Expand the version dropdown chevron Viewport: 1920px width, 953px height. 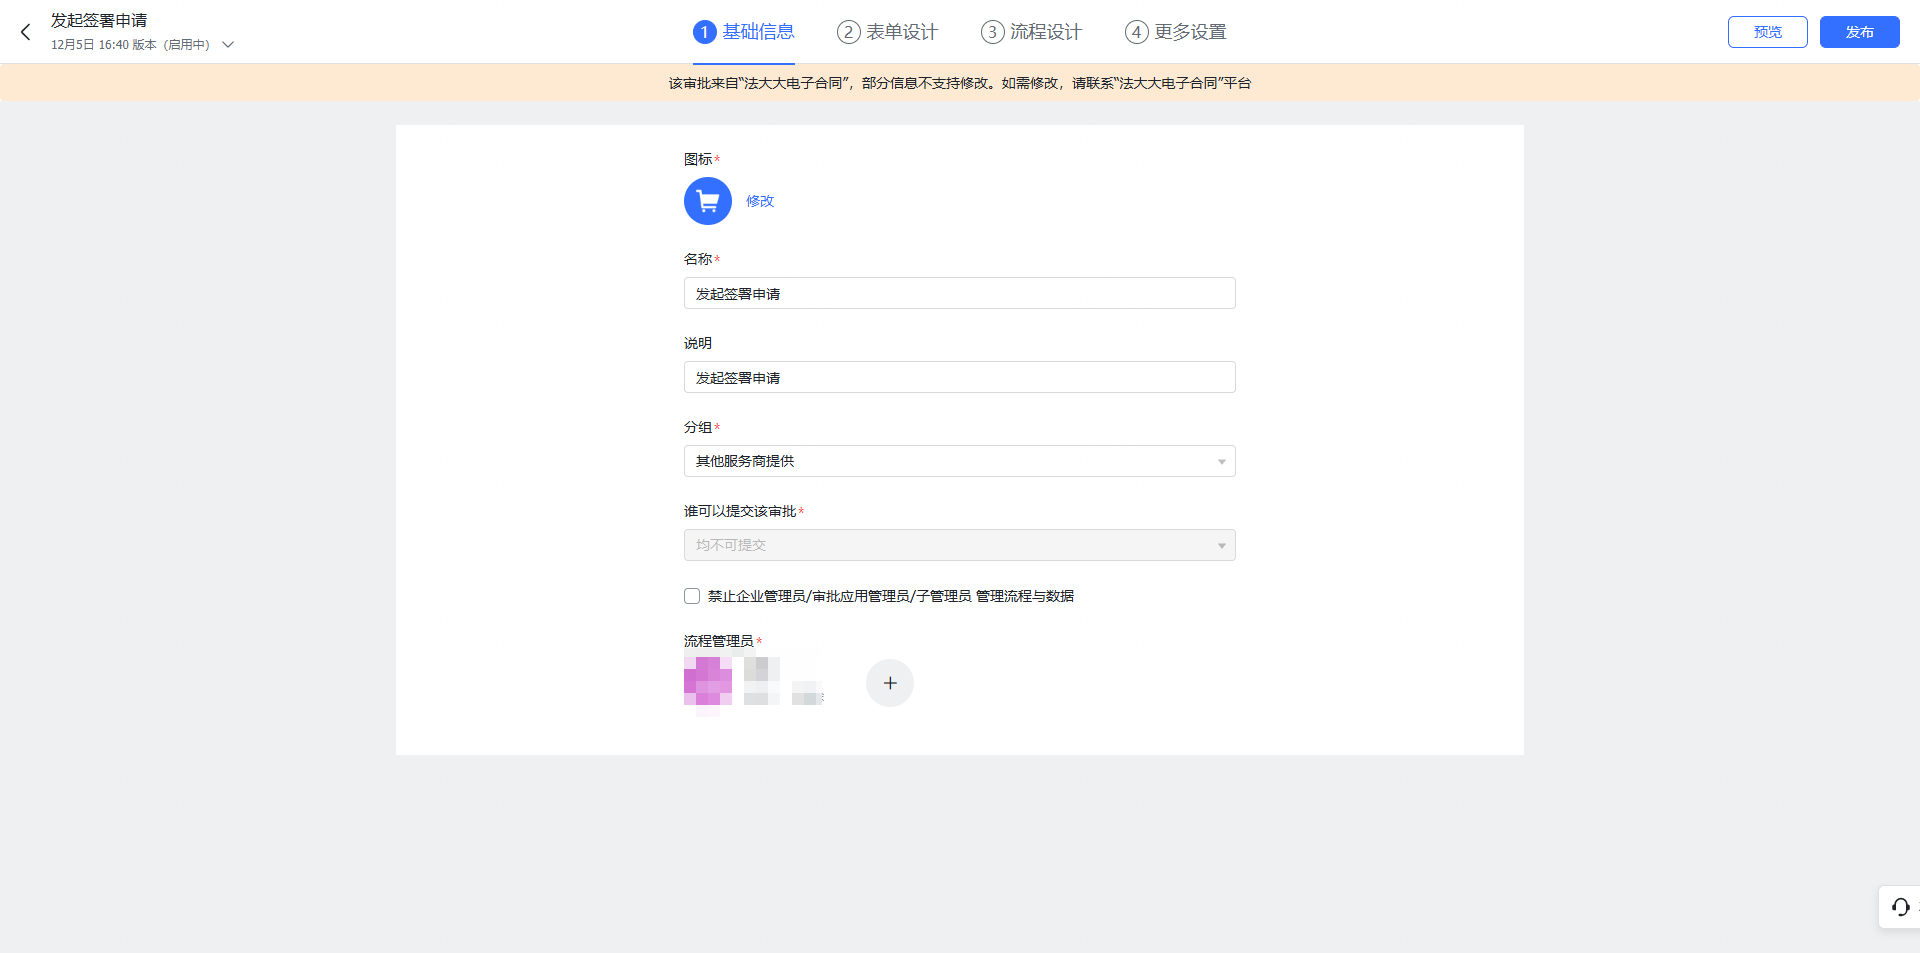point(228,45)
